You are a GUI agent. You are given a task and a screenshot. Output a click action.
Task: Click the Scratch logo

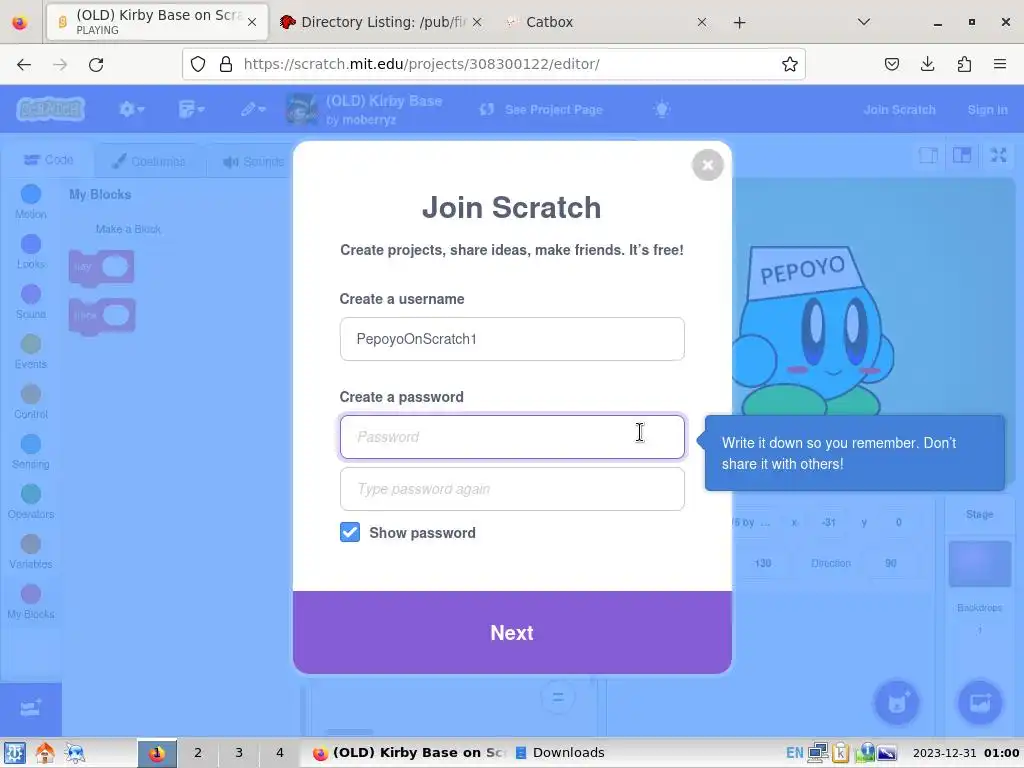pyautogui.click(x=50, y=109)
